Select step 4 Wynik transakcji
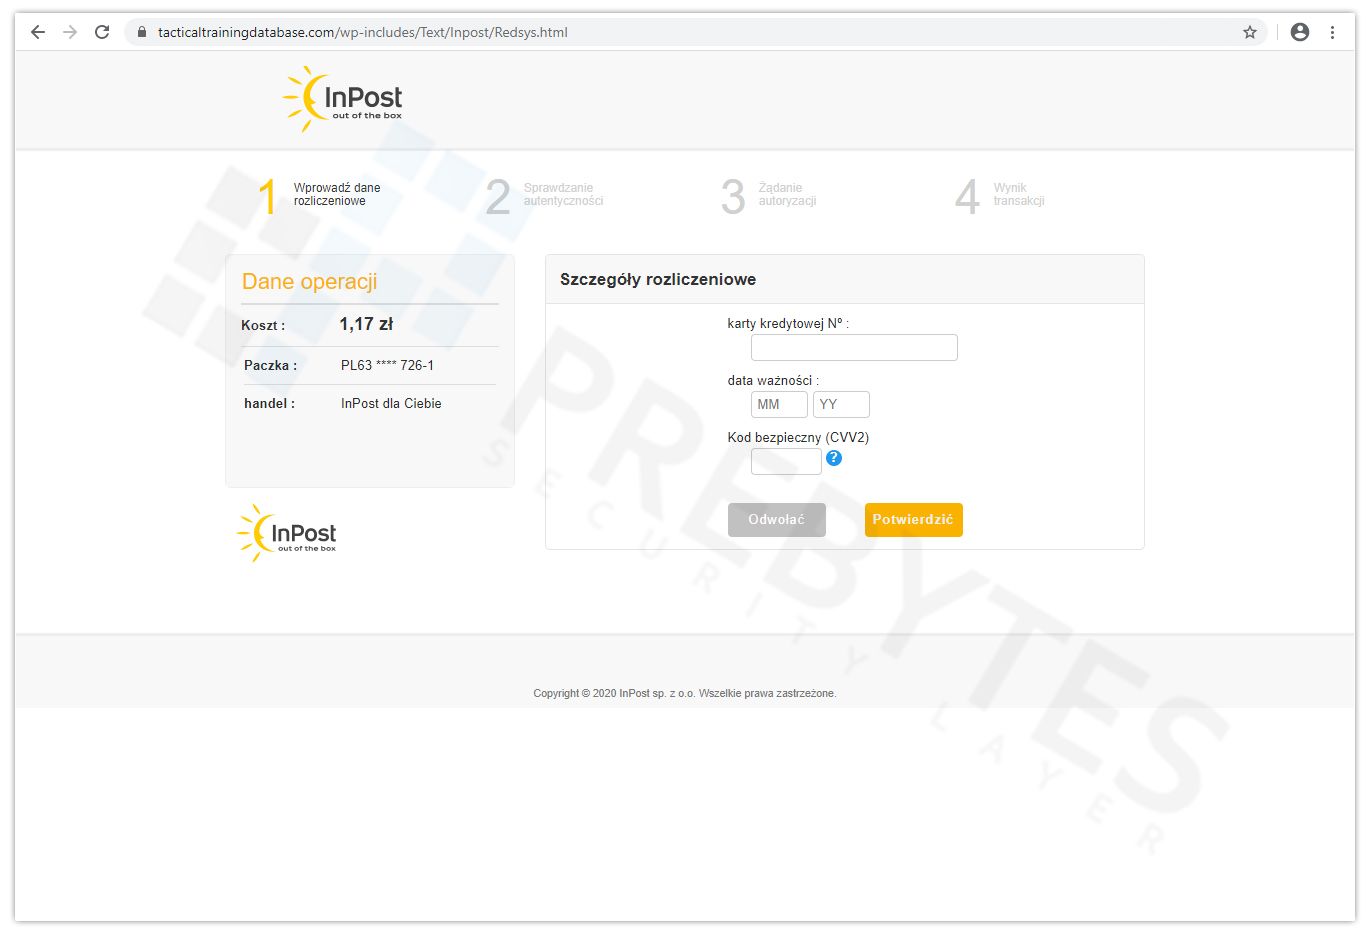 [1000, 195]
